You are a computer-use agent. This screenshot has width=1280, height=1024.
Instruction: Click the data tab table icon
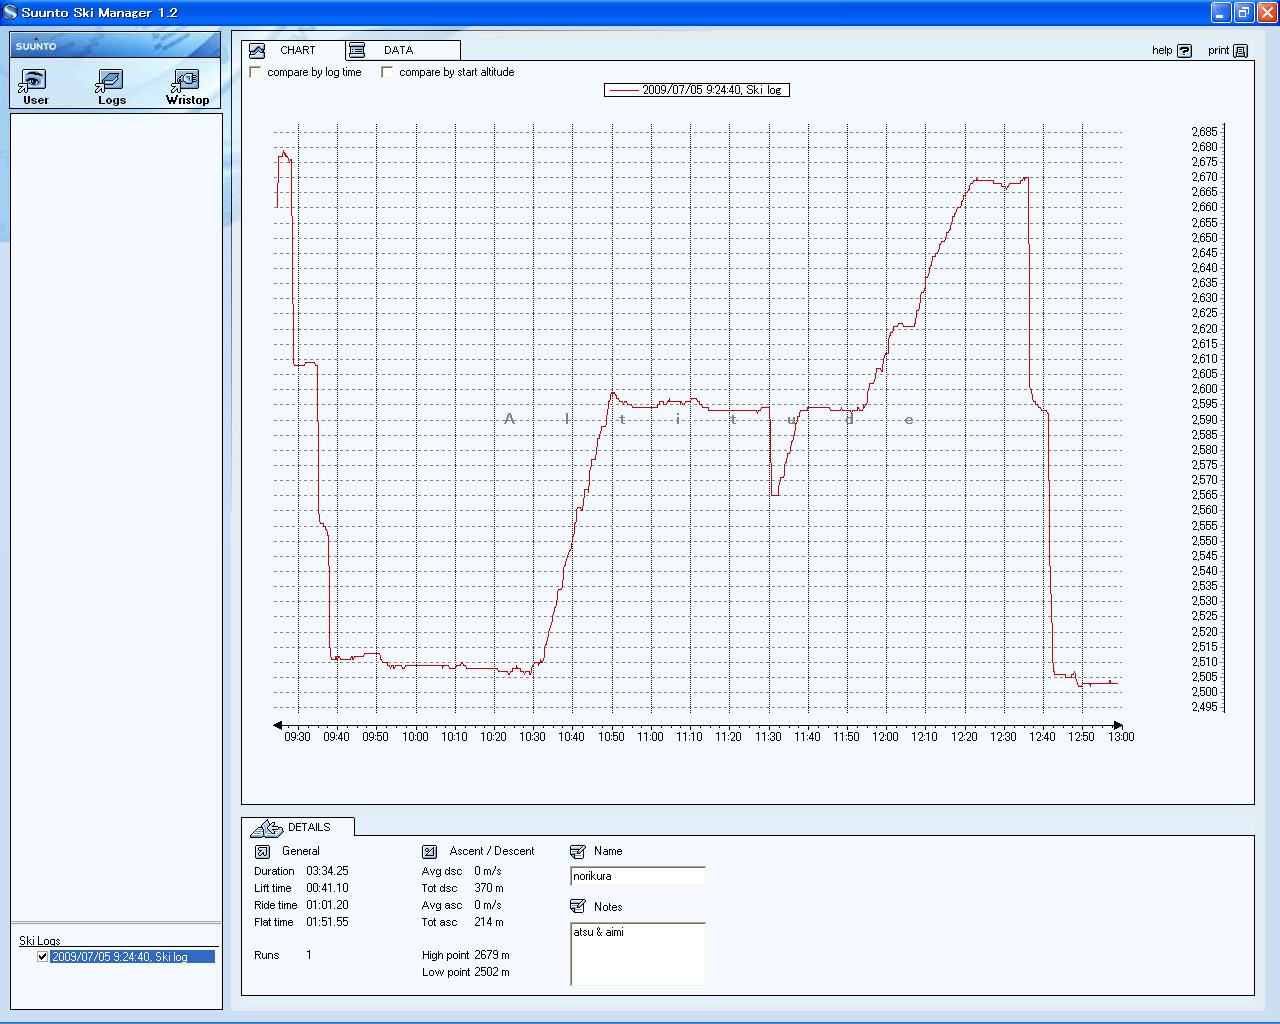357,50
